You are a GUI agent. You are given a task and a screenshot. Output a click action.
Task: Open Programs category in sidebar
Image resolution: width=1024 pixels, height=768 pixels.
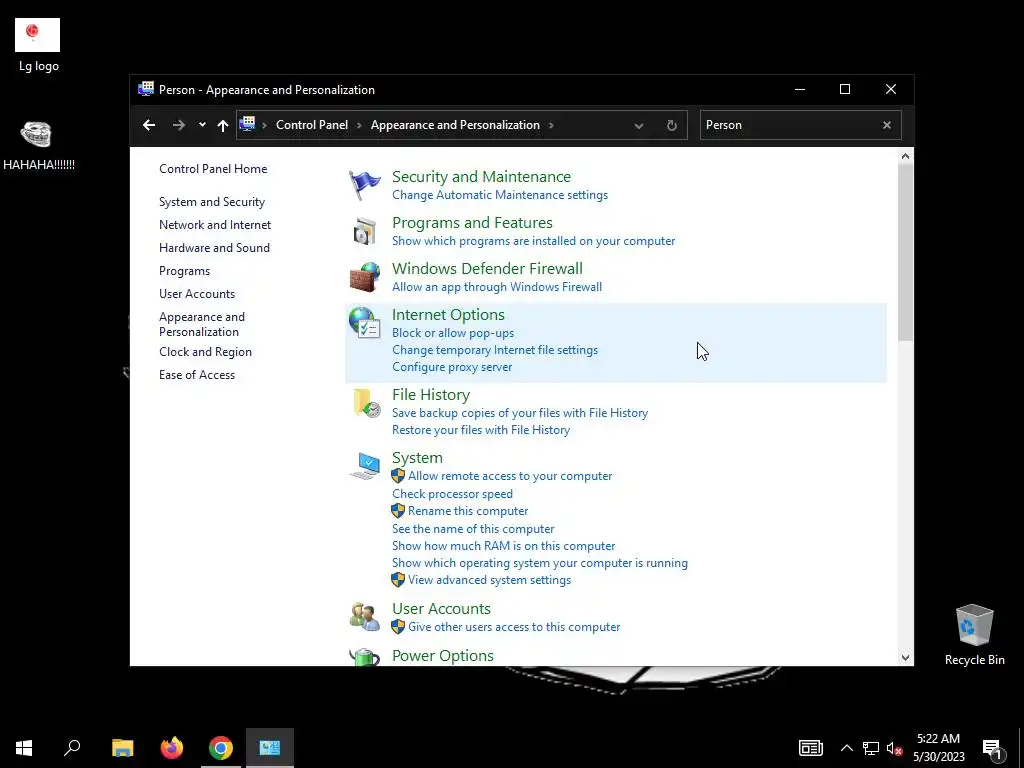click(184, 270)
